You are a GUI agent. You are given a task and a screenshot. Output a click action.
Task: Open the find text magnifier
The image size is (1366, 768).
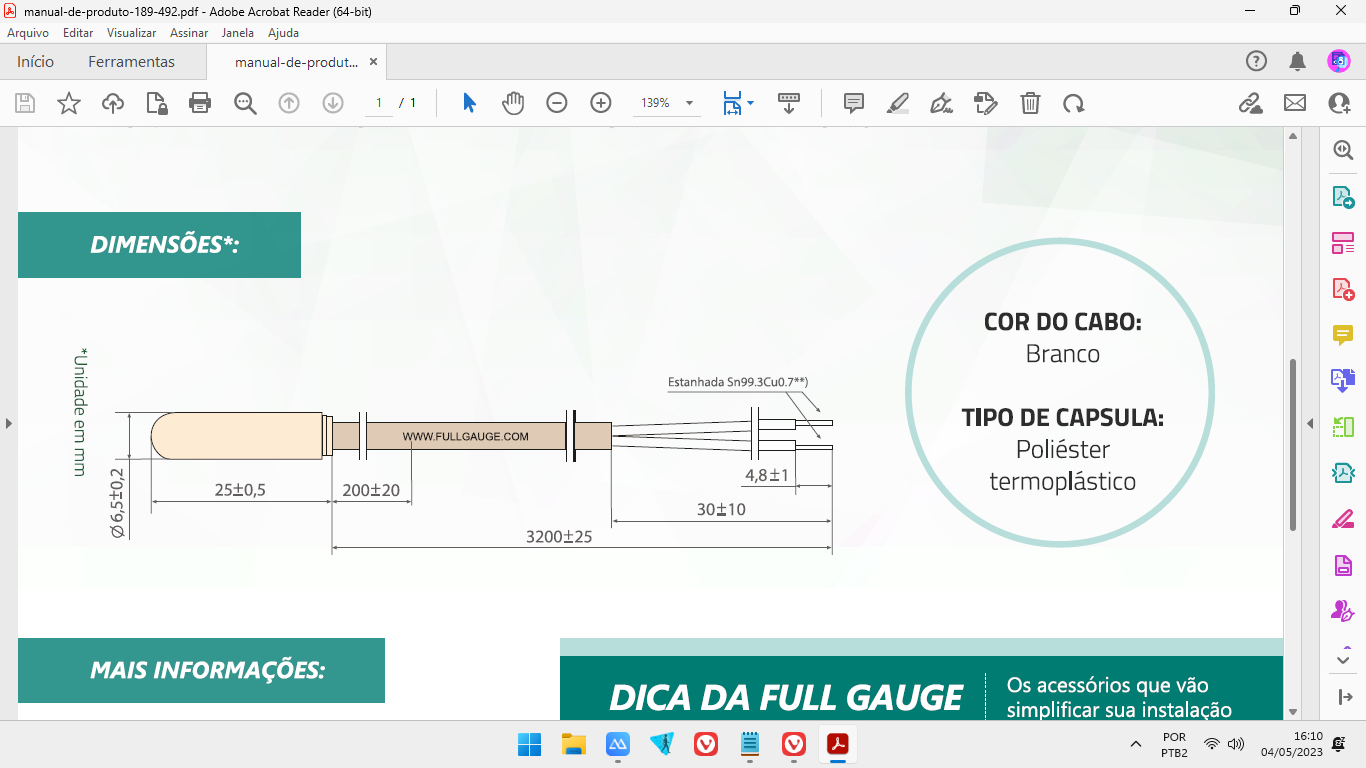tap(245, 103)
